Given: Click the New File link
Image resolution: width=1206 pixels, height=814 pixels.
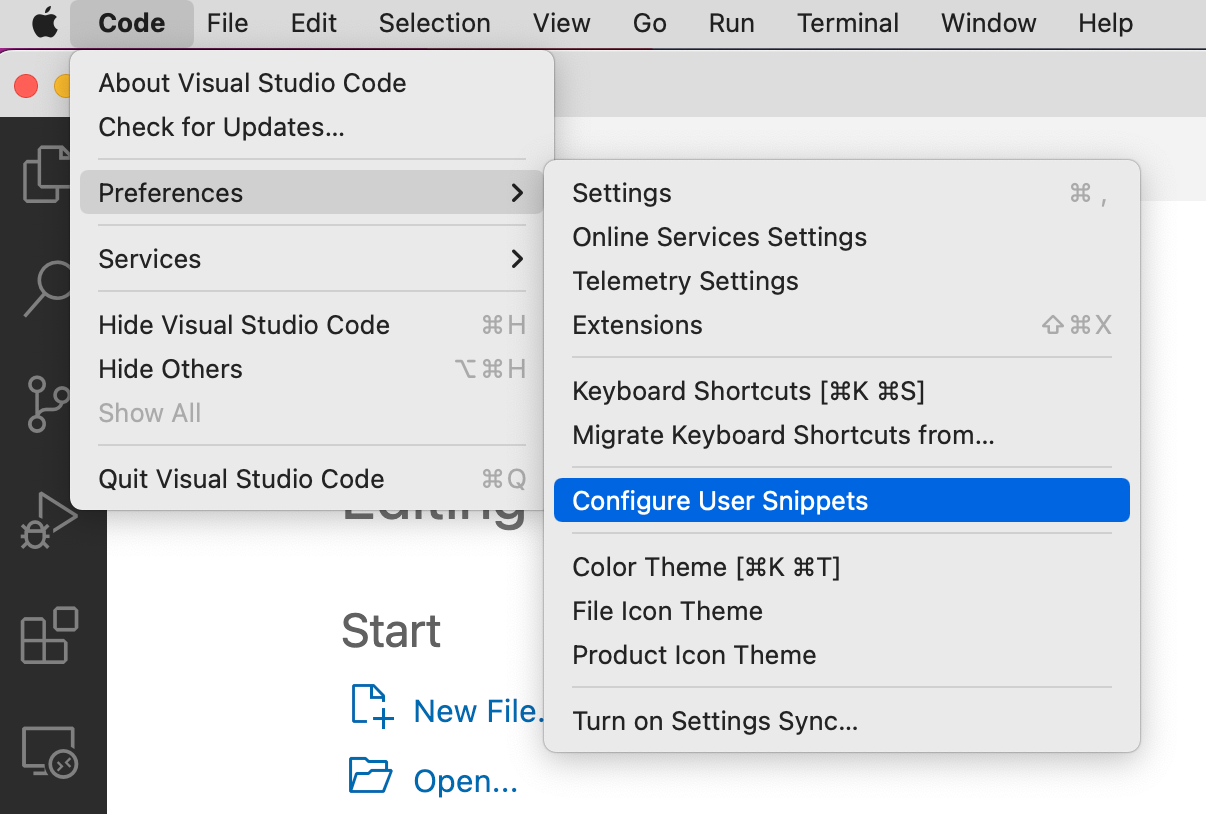Looking at the screenshot, I should pyautogui.click(x=478, y=711).
